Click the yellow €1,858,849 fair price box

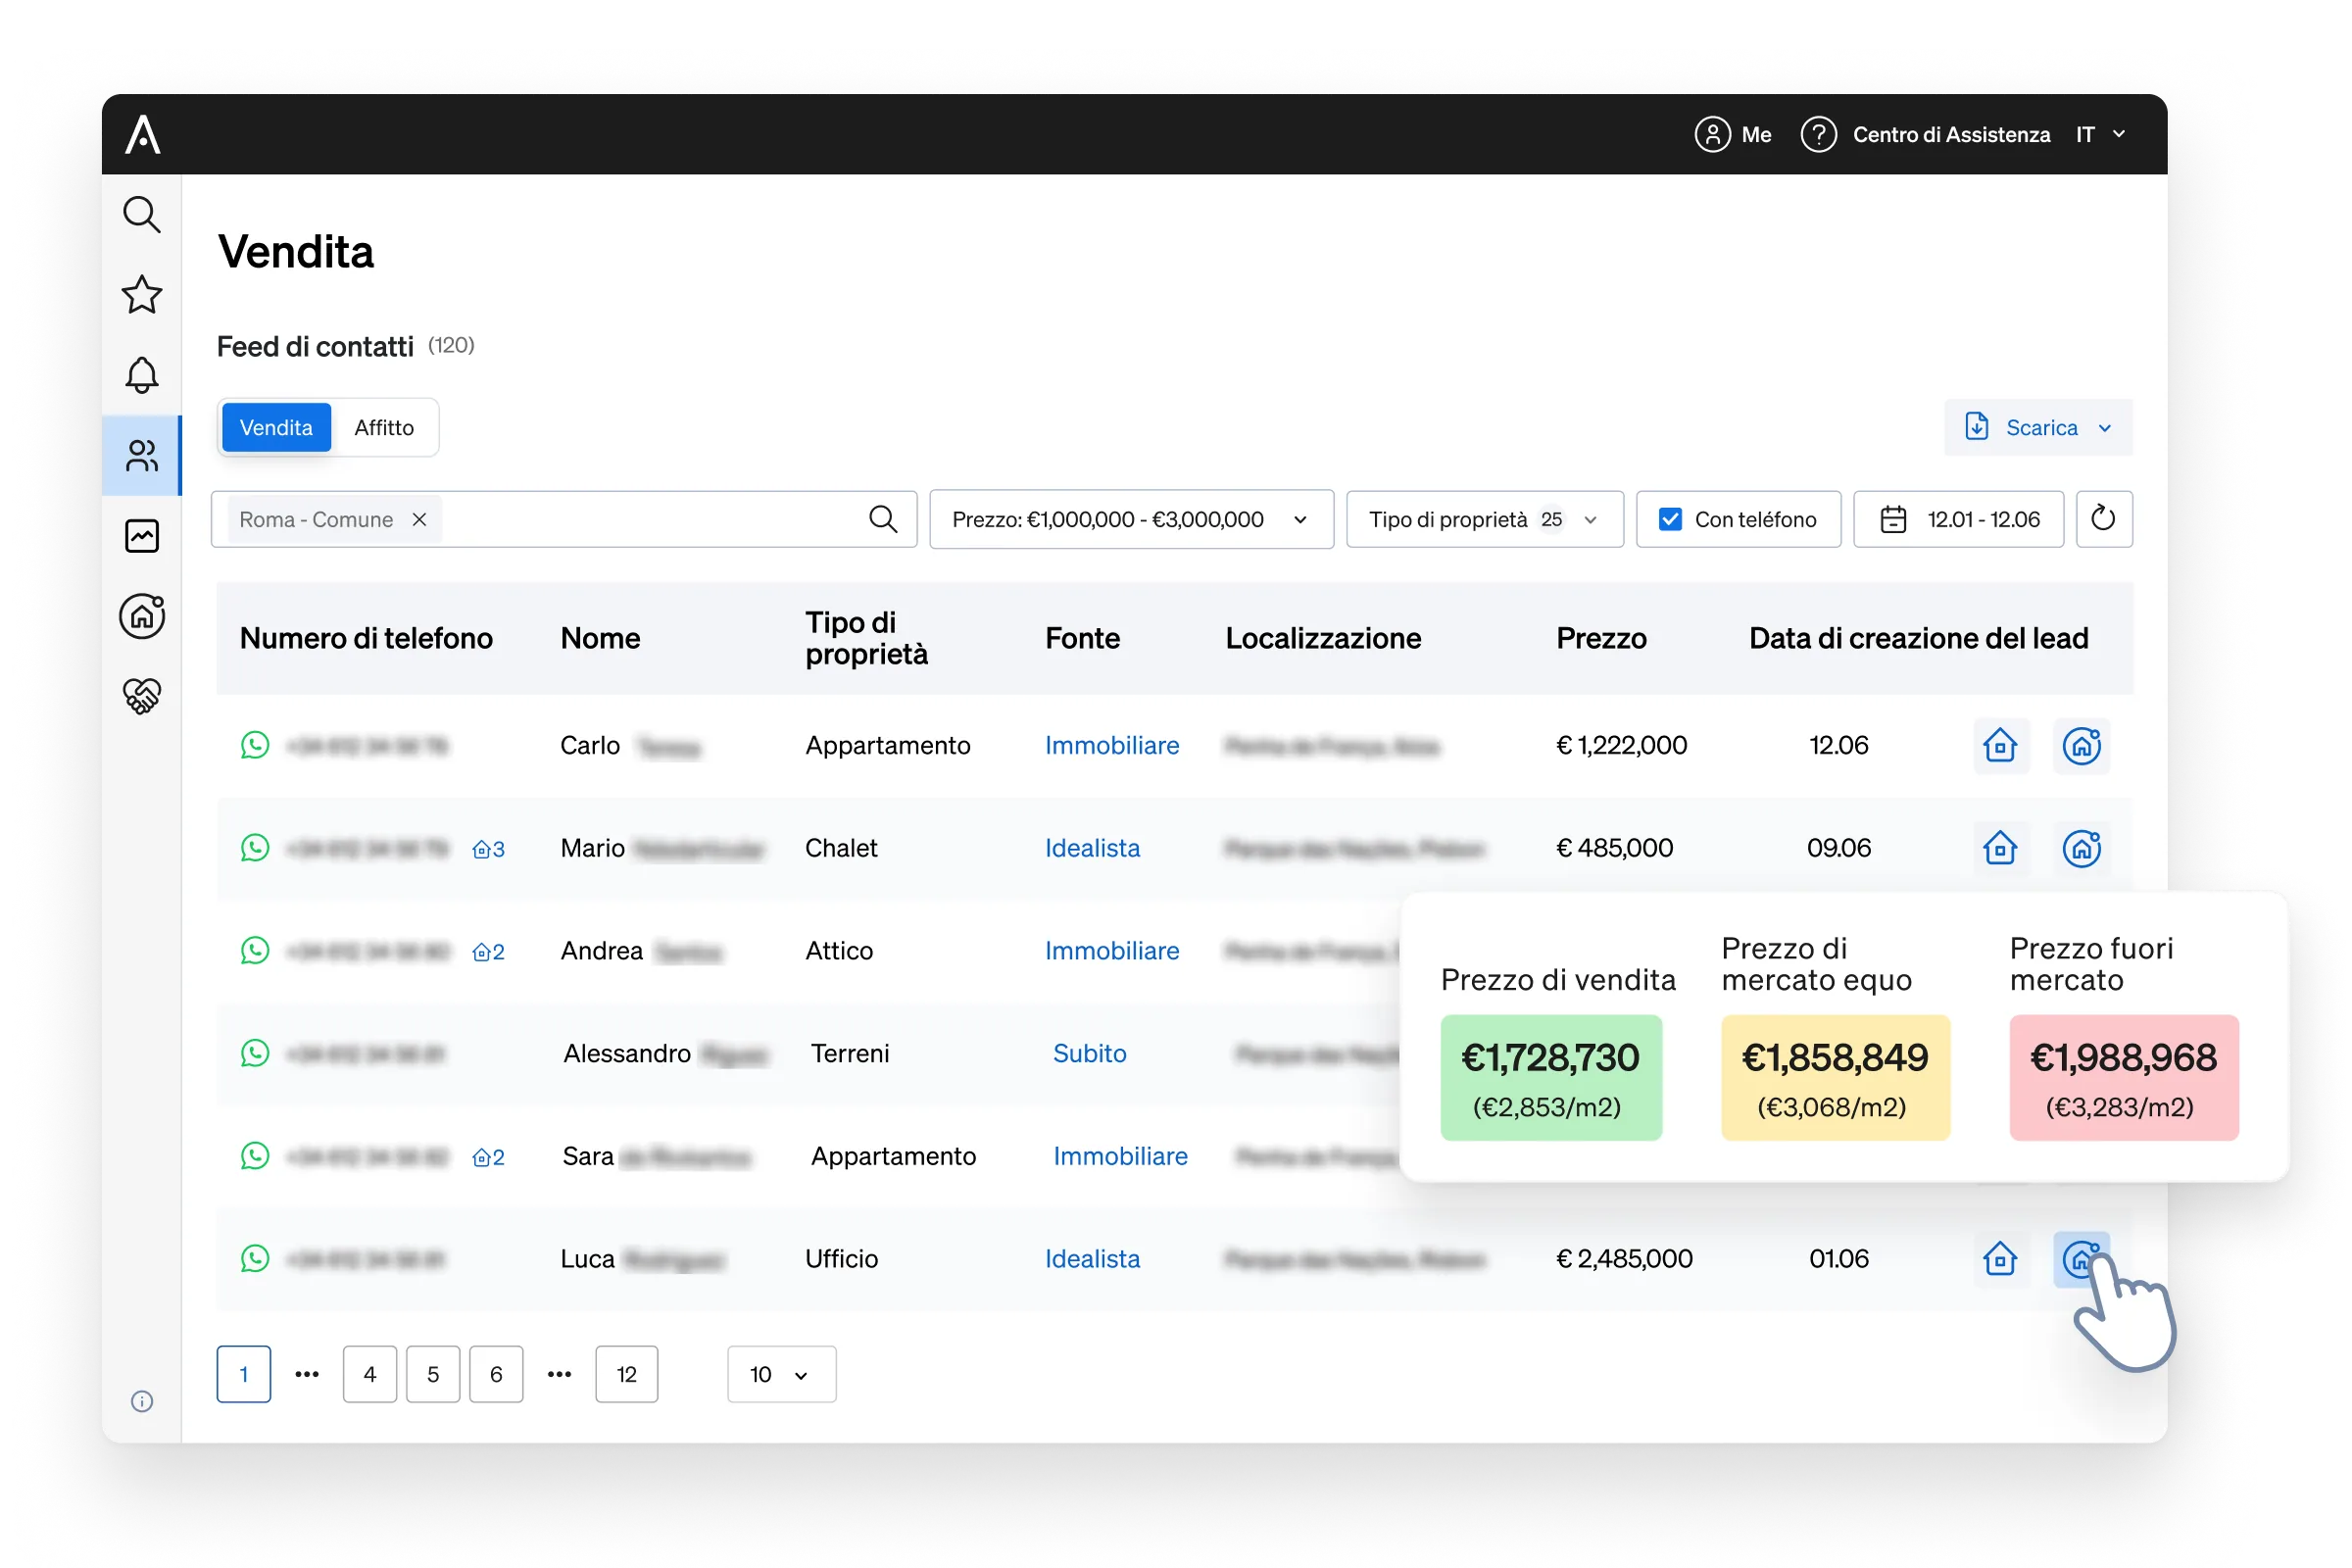click(1835, 1078)
